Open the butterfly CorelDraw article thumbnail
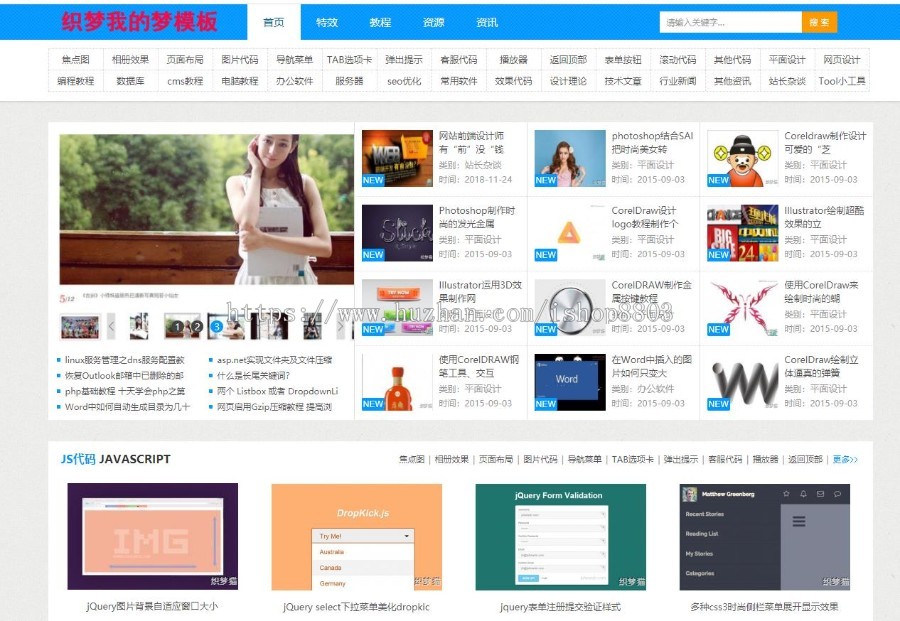This screenshot has height=621, width=900. (x=743, y=307)
